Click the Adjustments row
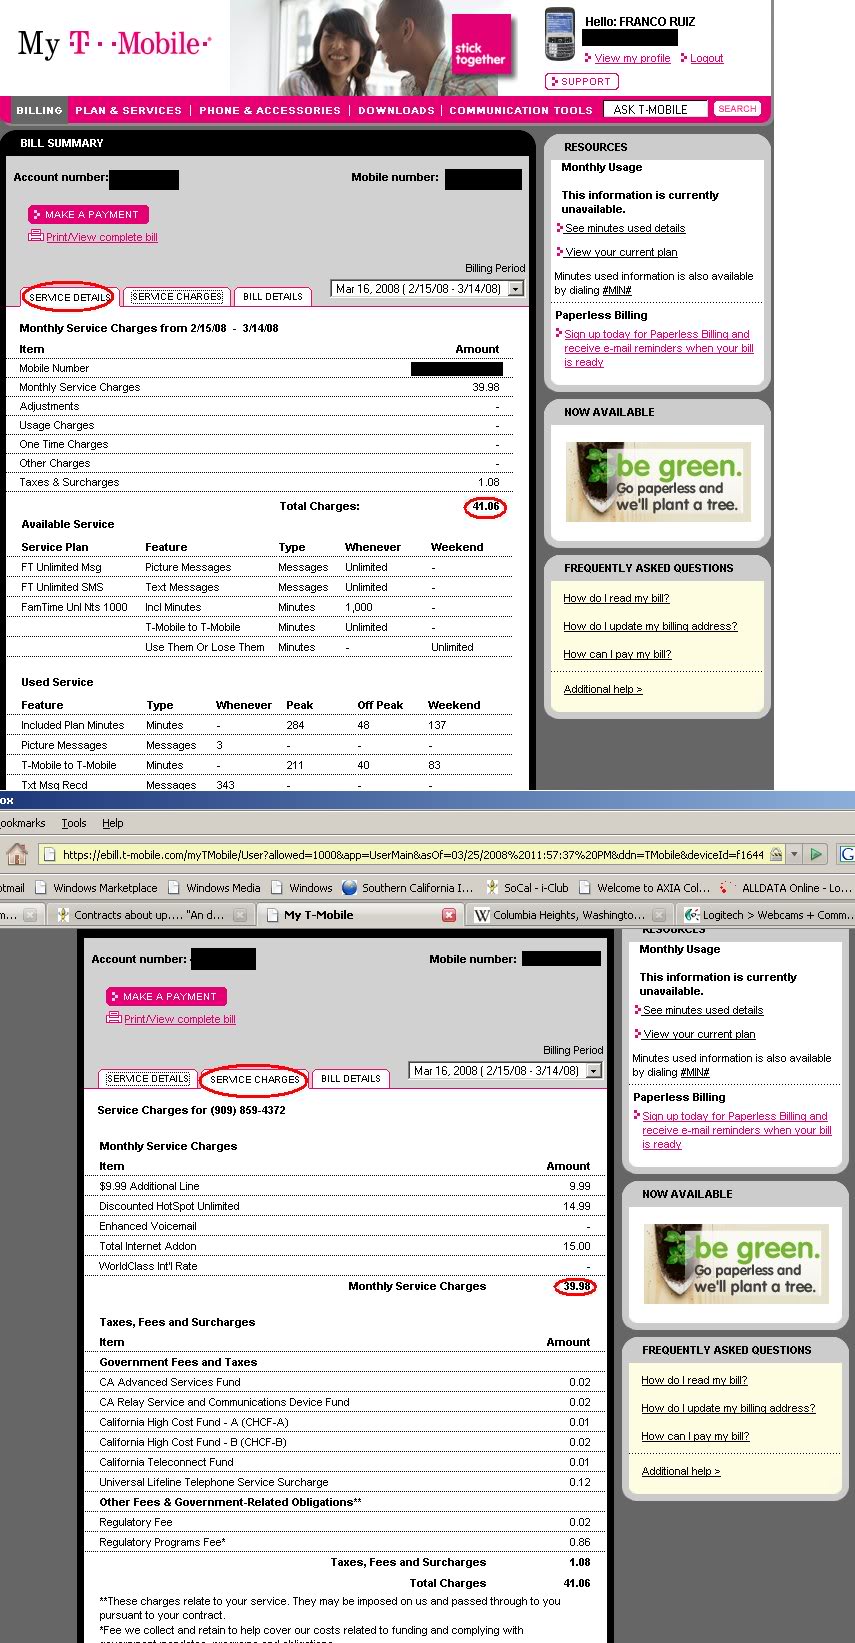The image size is (855, 1643). click(260, 406)
